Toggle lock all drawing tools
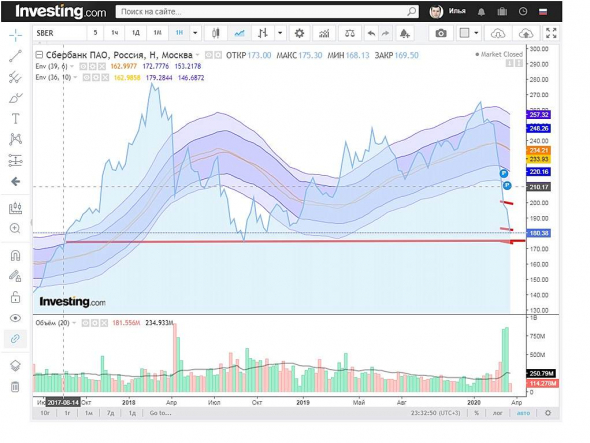 [15, 297]
